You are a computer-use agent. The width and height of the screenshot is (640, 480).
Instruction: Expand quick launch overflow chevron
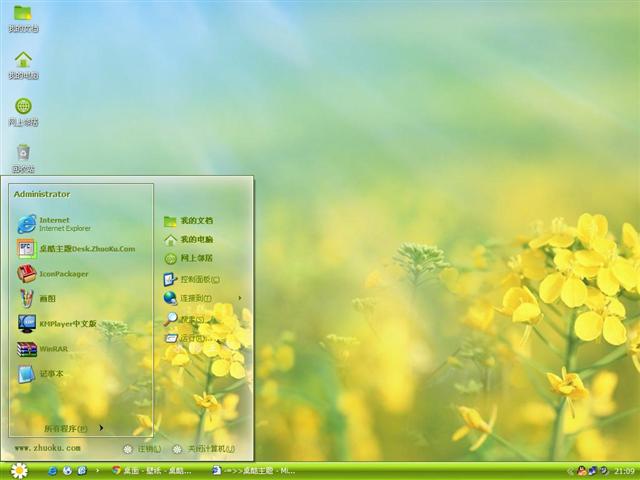97,471
